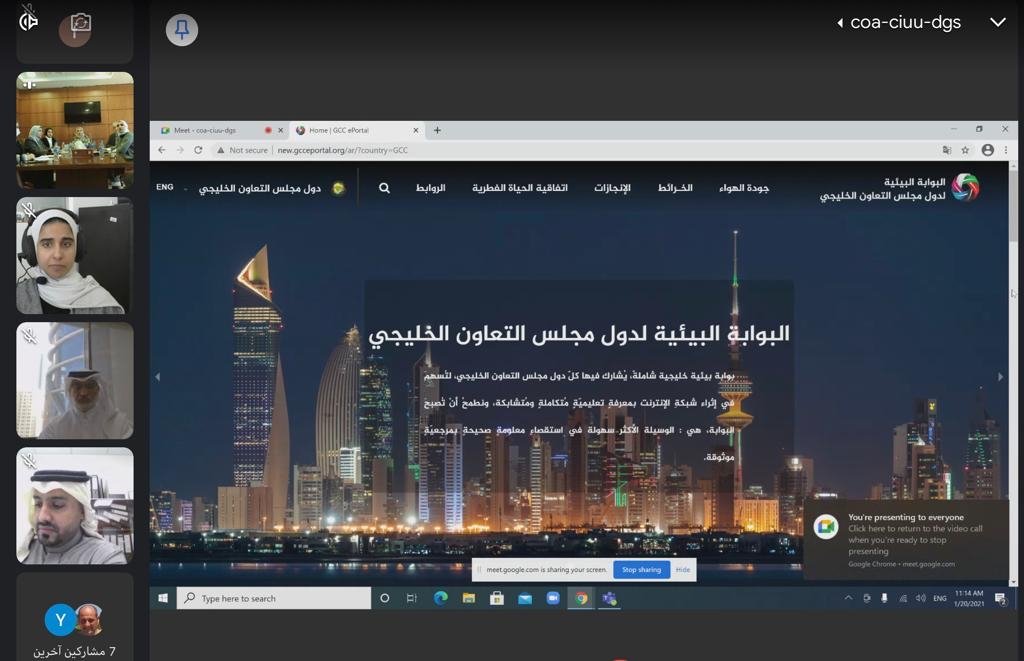Select the GCC logo in the portal navigation
The image size is (1024, 661).
pyautogui.click(x=339, y=187)
